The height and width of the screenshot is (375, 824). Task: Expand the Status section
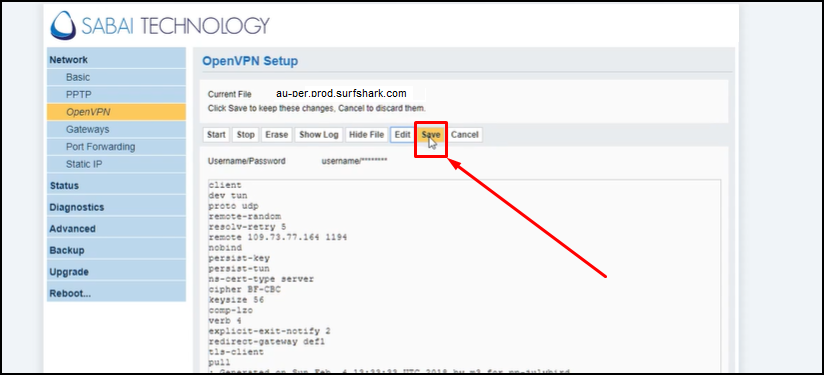(116, 185)
